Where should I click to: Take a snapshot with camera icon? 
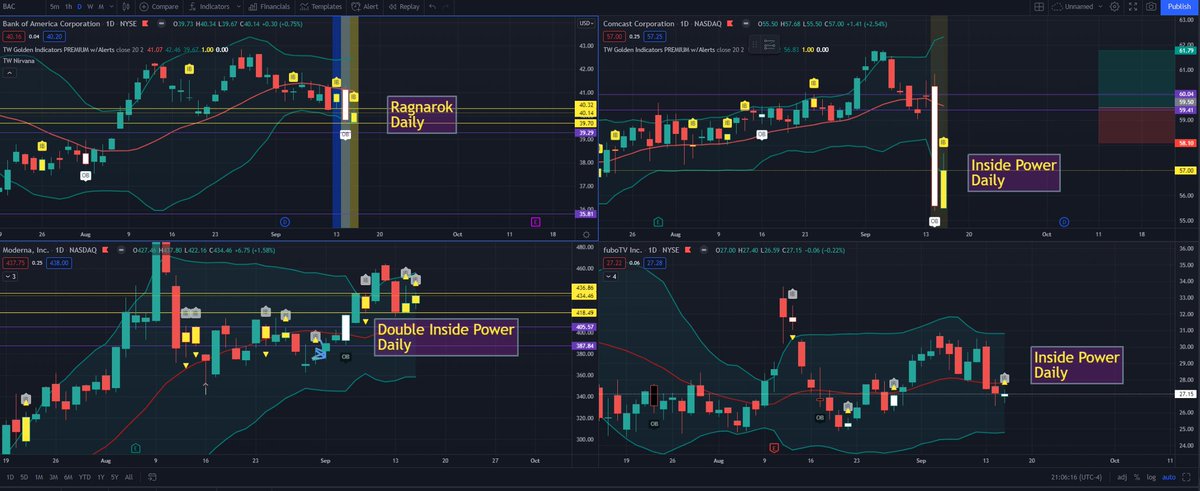(1151, 7)
